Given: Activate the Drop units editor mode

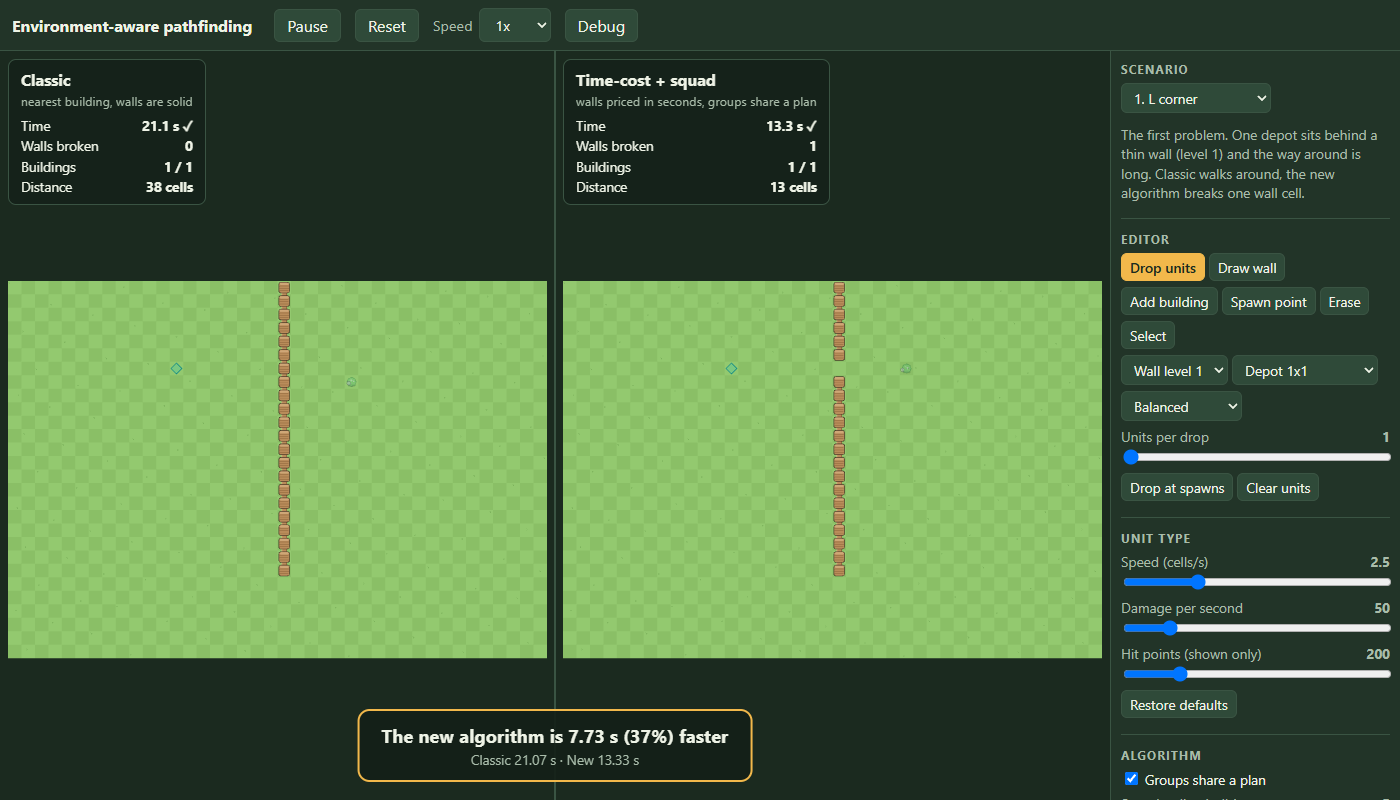Looking at the screenshot, I should pos(1163,268).
